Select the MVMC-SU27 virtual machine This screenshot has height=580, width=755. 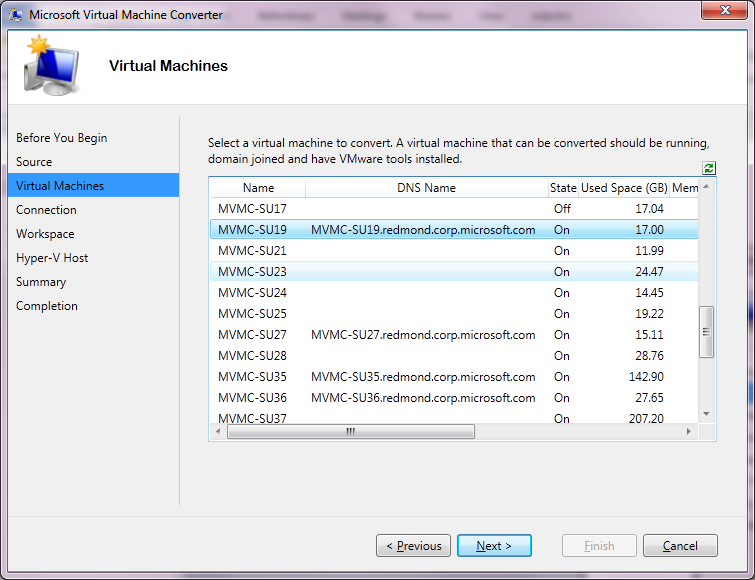point(455,335)
